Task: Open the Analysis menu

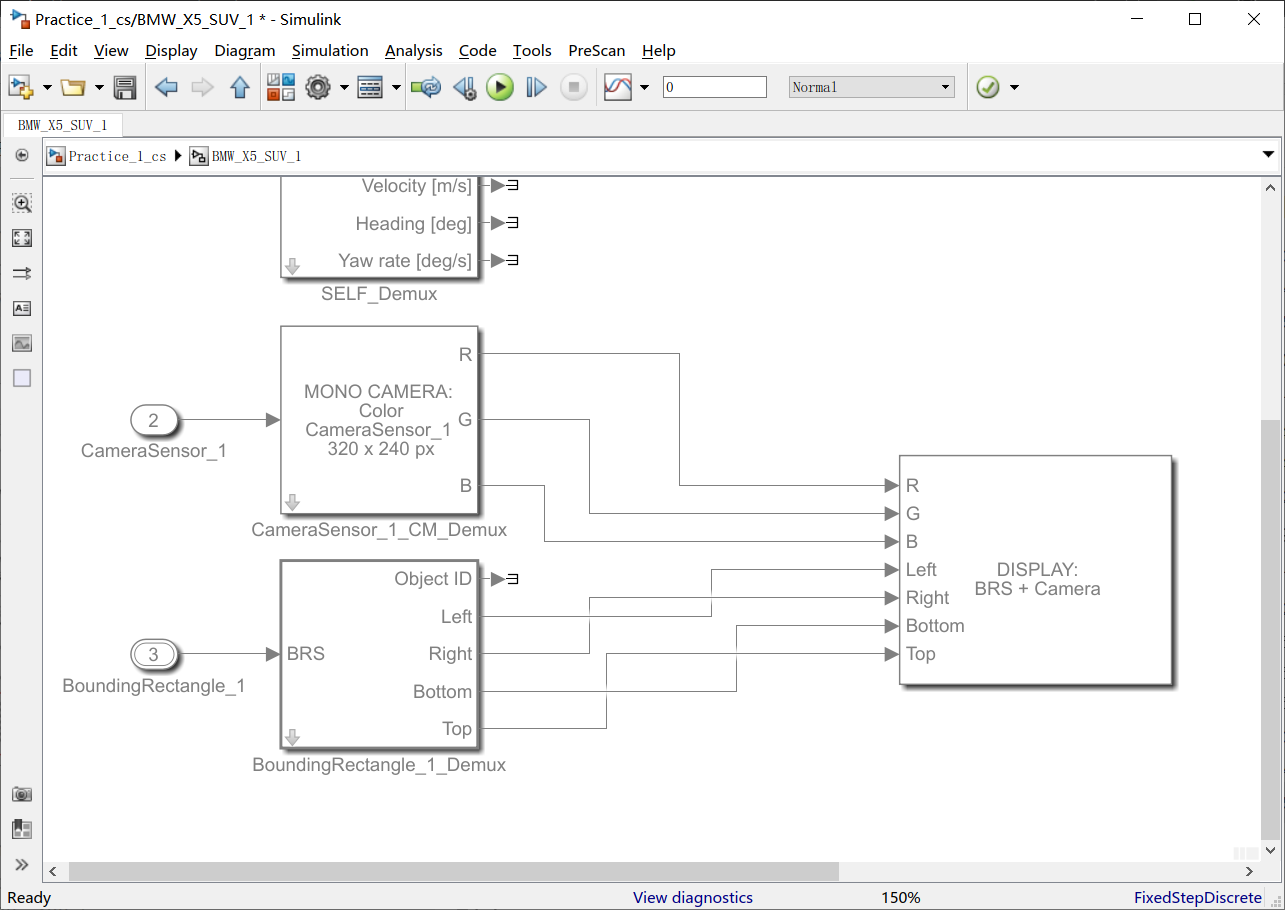Action: 414,50
